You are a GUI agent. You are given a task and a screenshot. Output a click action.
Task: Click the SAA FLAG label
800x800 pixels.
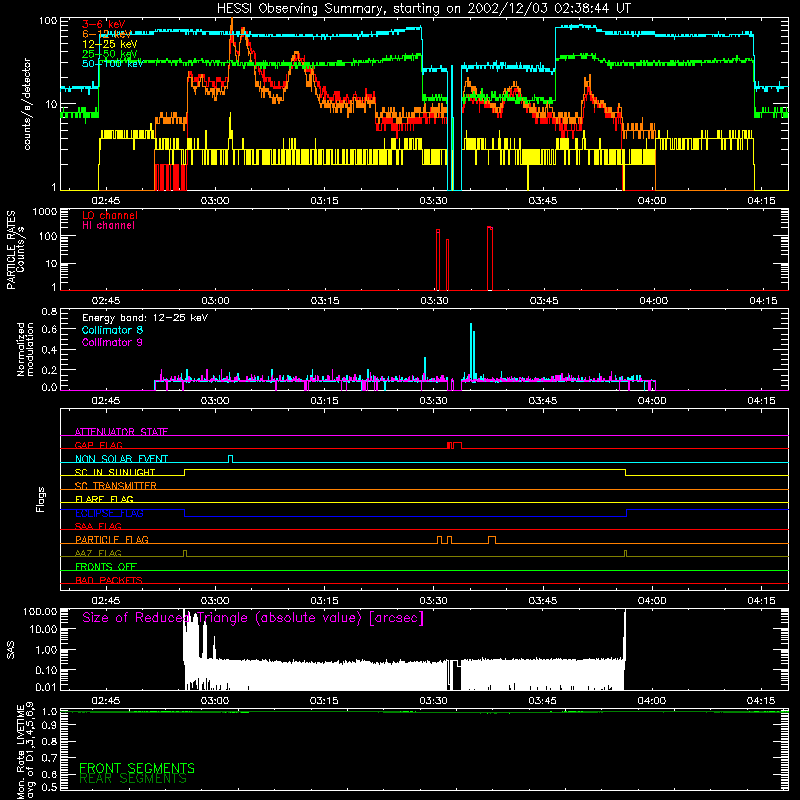click(x=98, y=526)
